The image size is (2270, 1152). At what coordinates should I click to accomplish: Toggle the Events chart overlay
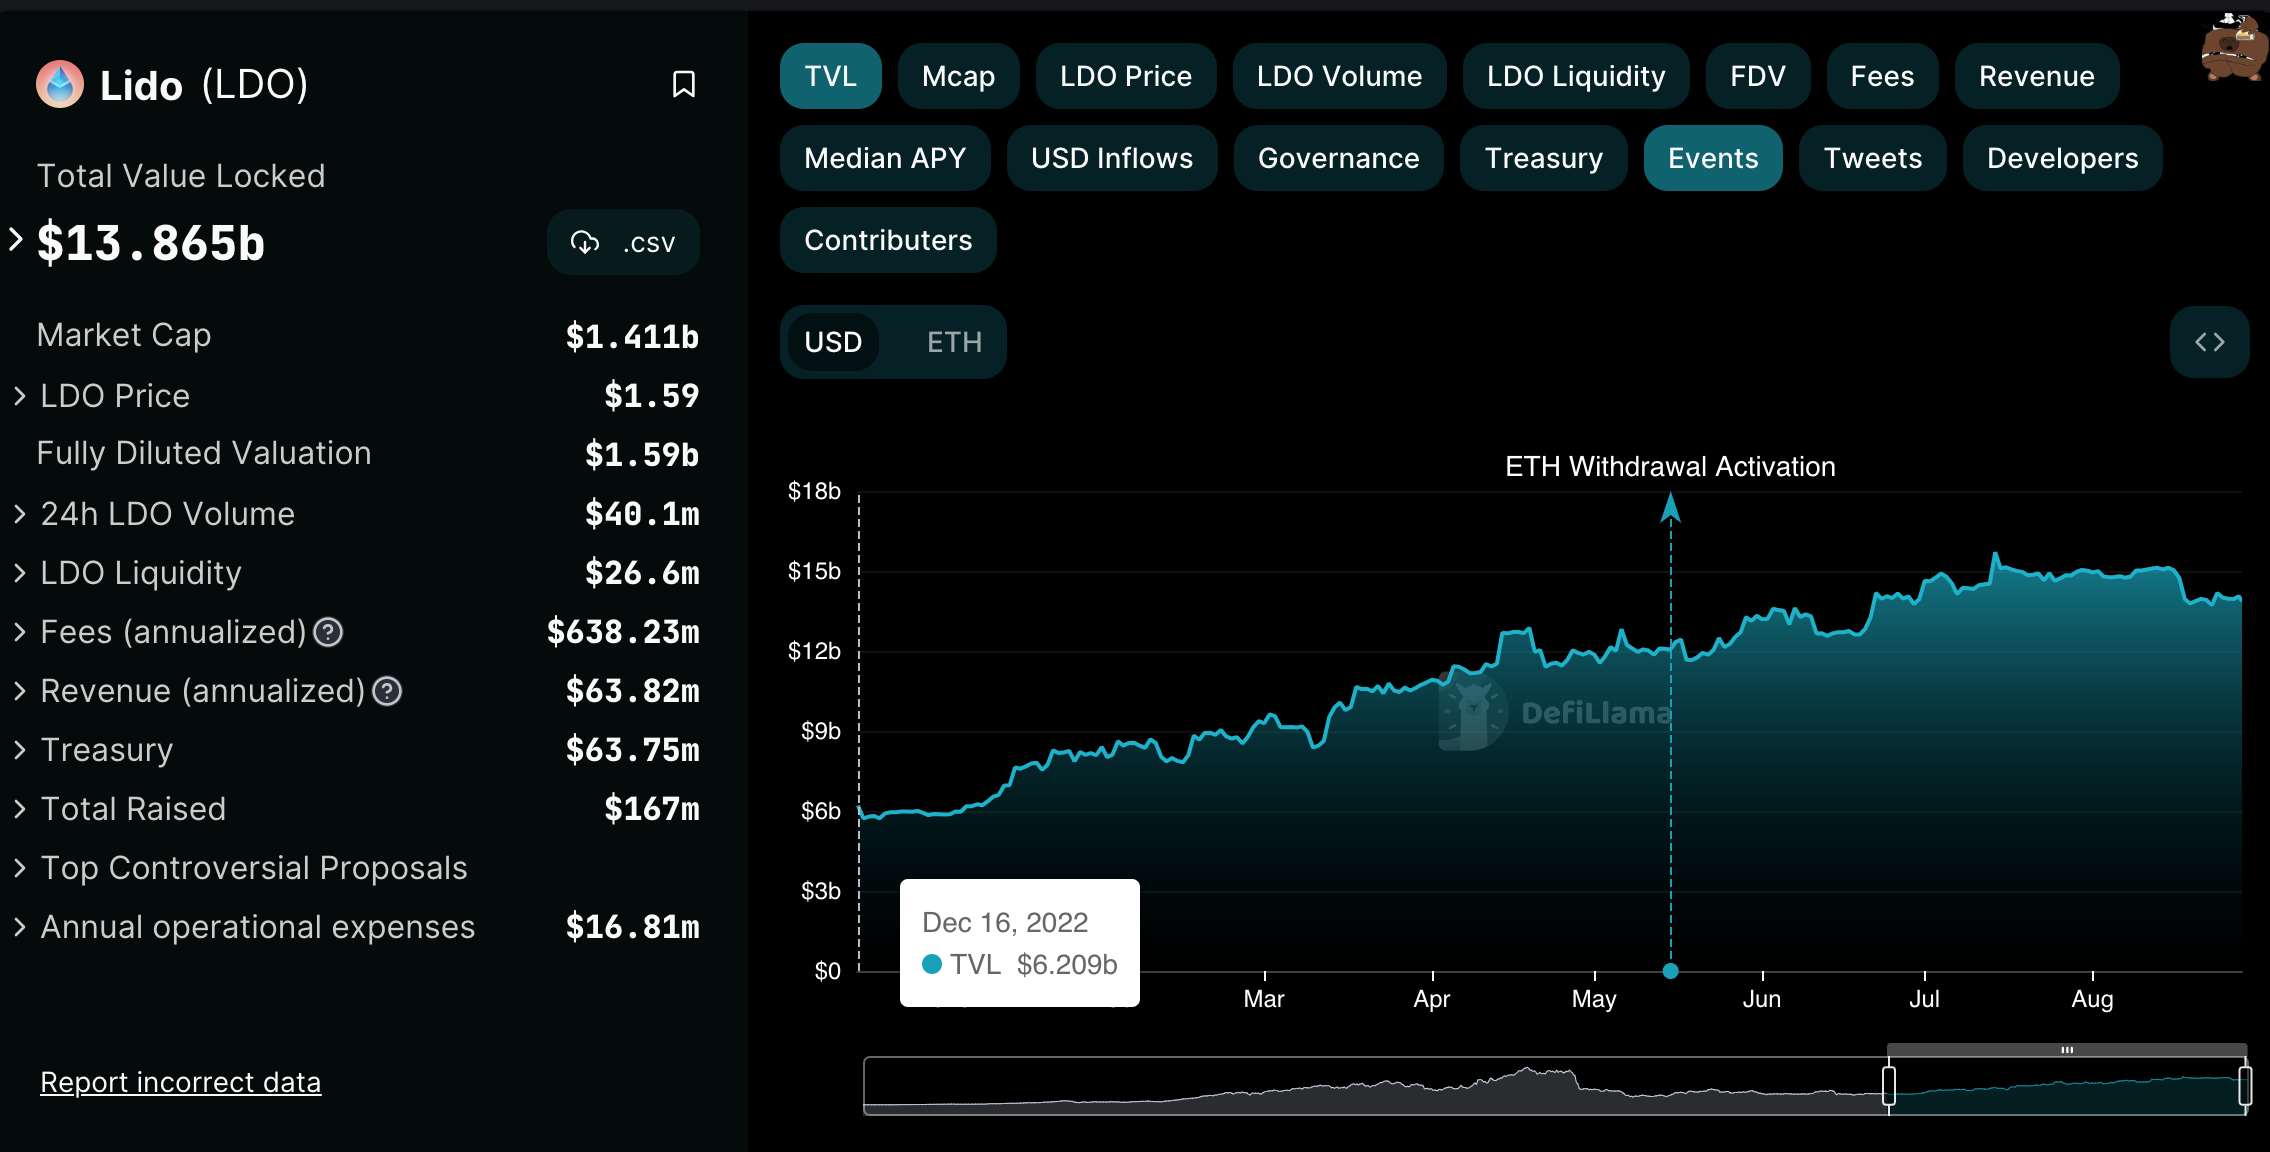(1712, 158)
